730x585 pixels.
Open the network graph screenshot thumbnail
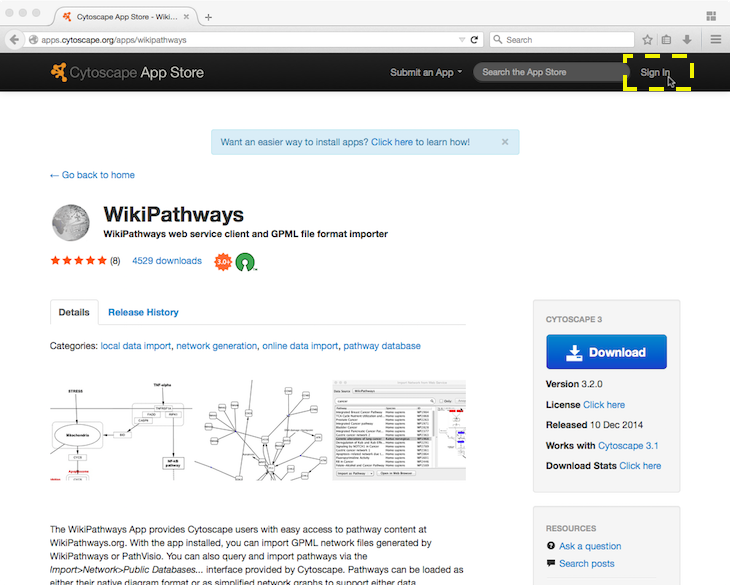point(261,430)
